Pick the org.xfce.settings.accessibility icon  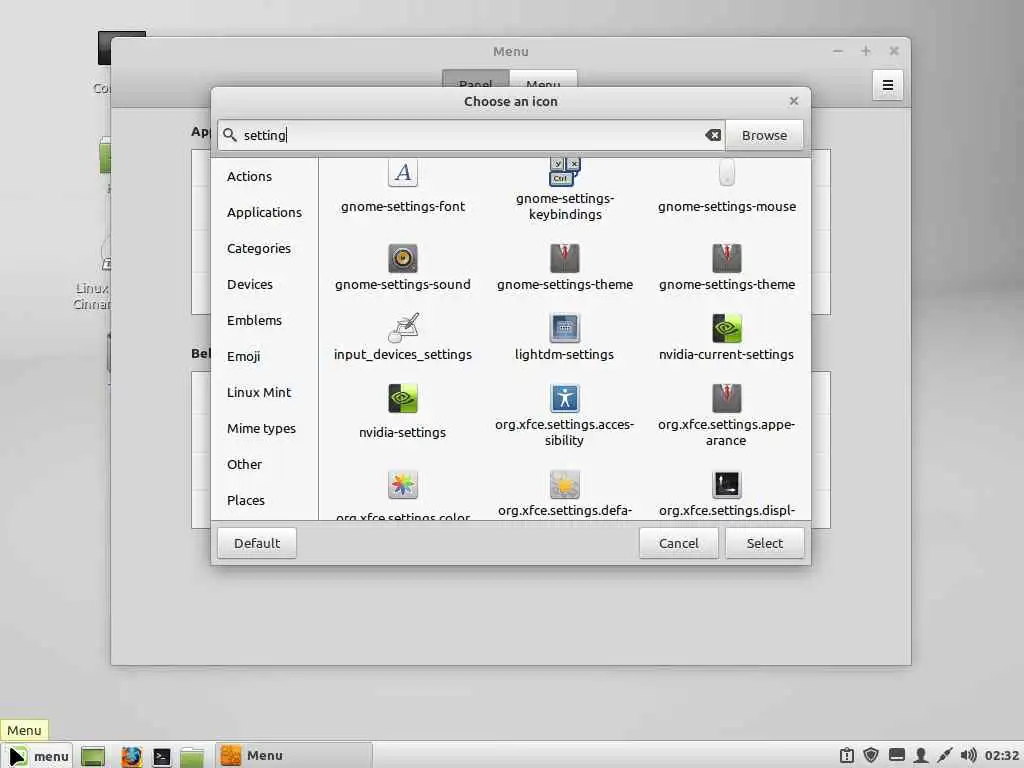click(x=565, y=398)
